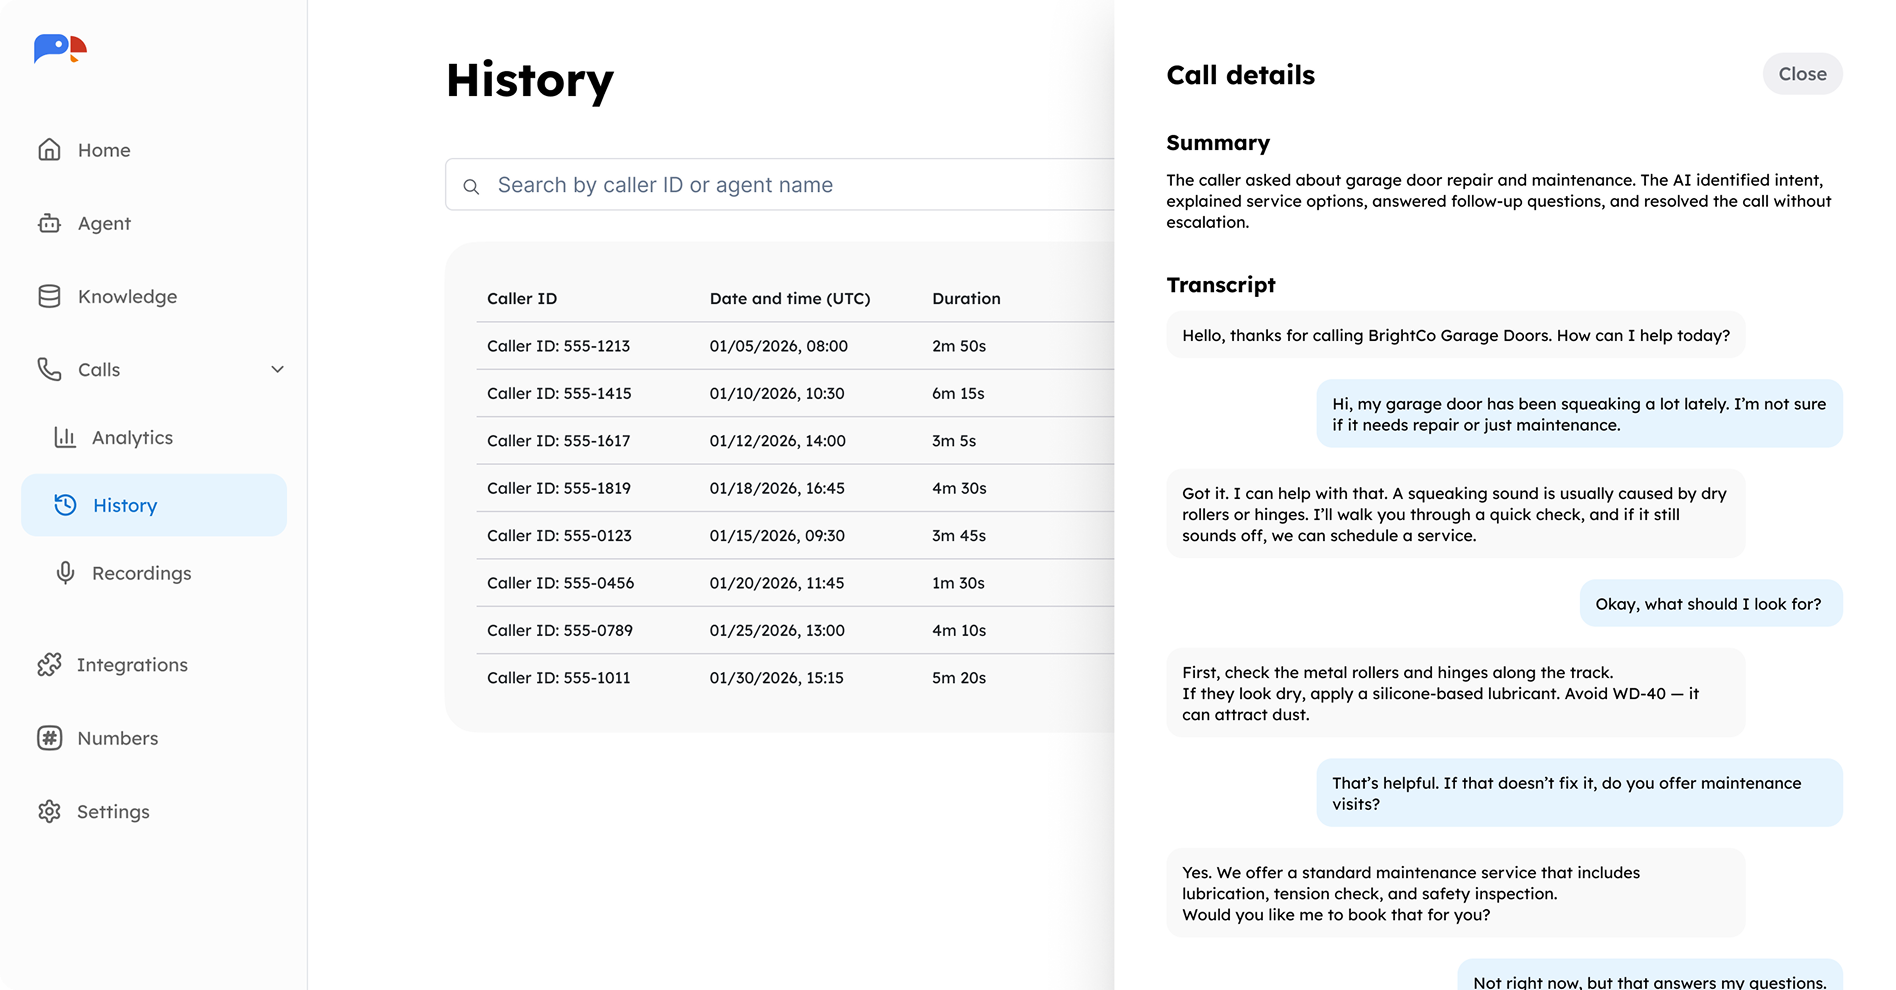This screenshot has width=1896, height=990.
Task: Click the BrightCo greeting transcript message
Action: [x=1455, y=335]
